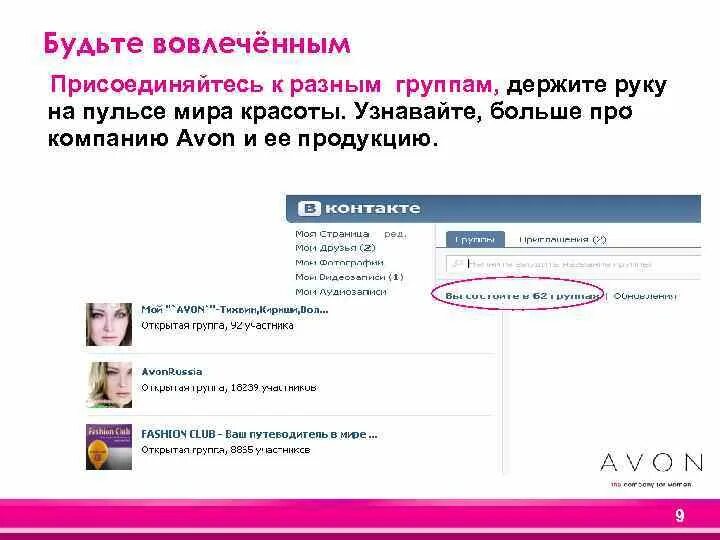Open the Обновления link
This screenshot has height=540, width=720.
coord(645,296)
